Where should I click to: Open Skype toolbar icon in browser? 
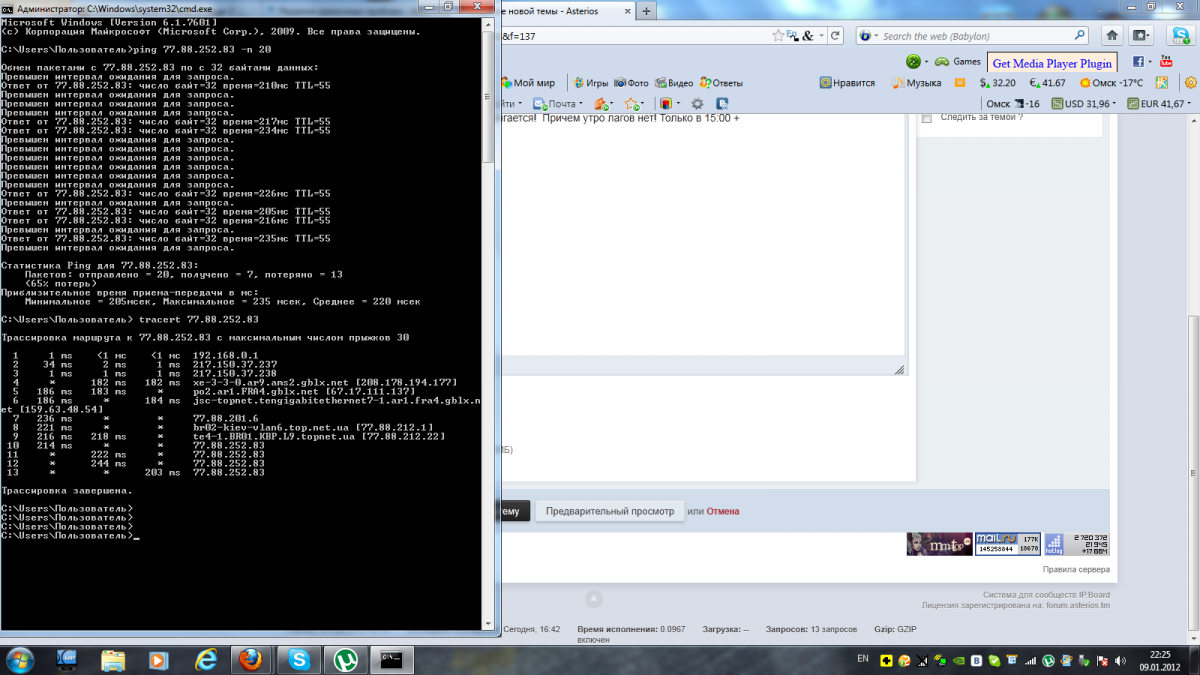point(1181,35)
